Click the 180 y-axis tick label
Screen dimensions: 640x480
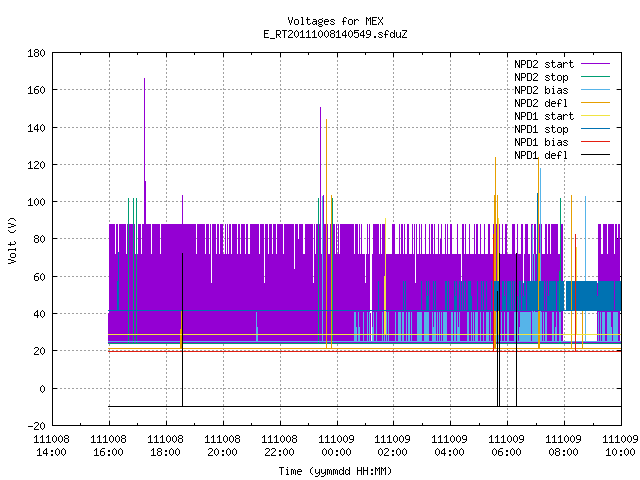[36, 53]
